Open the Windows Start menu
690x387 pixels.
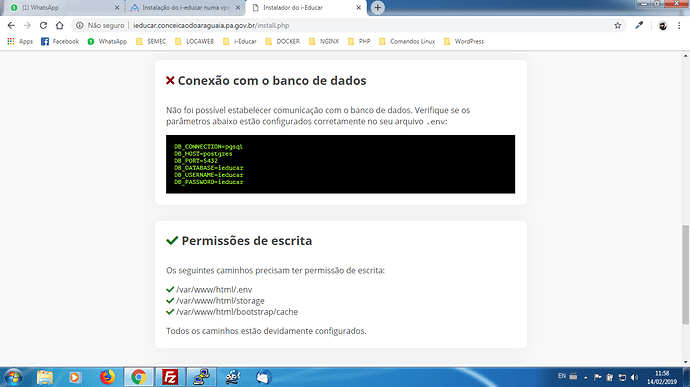point(13,377)
